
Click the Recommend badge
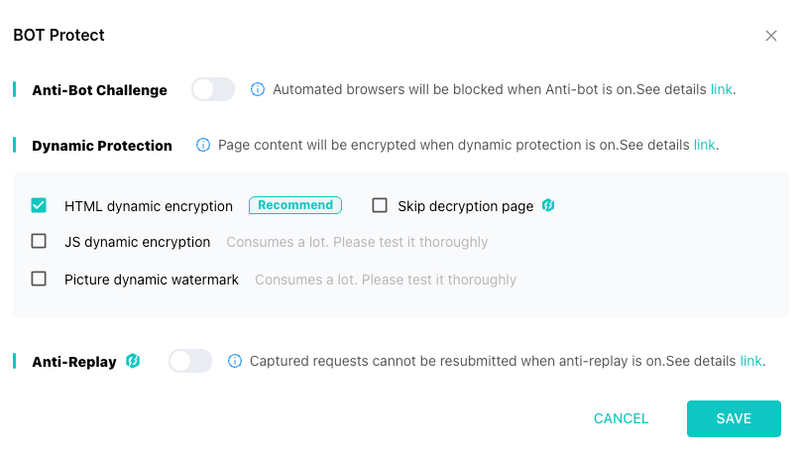295,205
